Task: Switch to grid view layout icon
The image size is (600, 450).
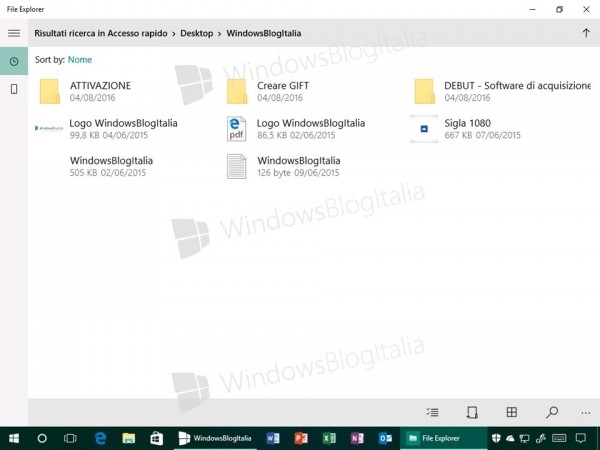Action: (512, 412)
